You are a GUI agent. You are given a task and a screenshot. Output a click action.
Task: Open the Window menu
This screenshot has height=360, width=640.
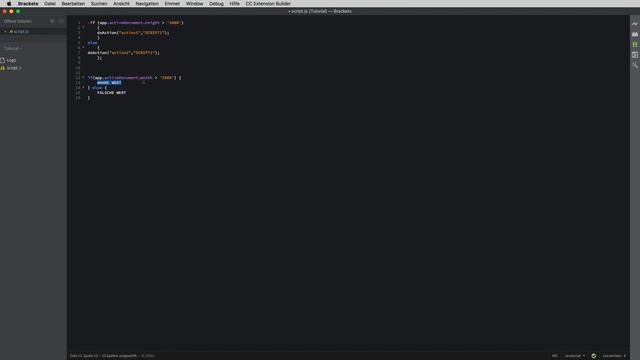(x=194, y=4)
